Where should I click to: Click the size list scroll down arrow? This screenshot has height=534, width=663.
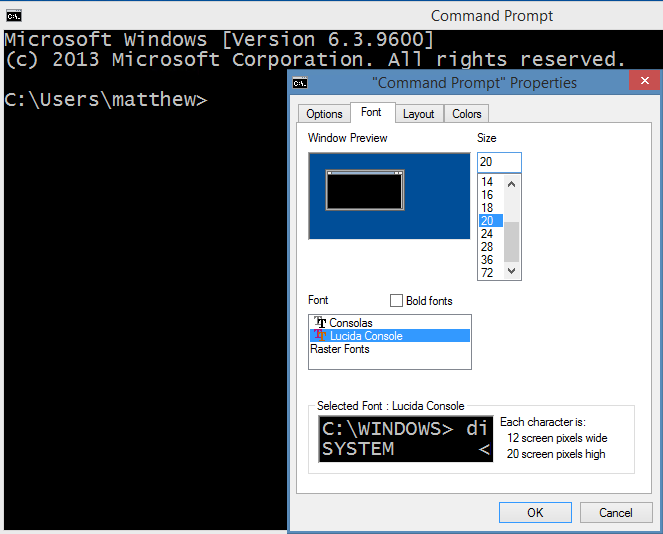512,271
